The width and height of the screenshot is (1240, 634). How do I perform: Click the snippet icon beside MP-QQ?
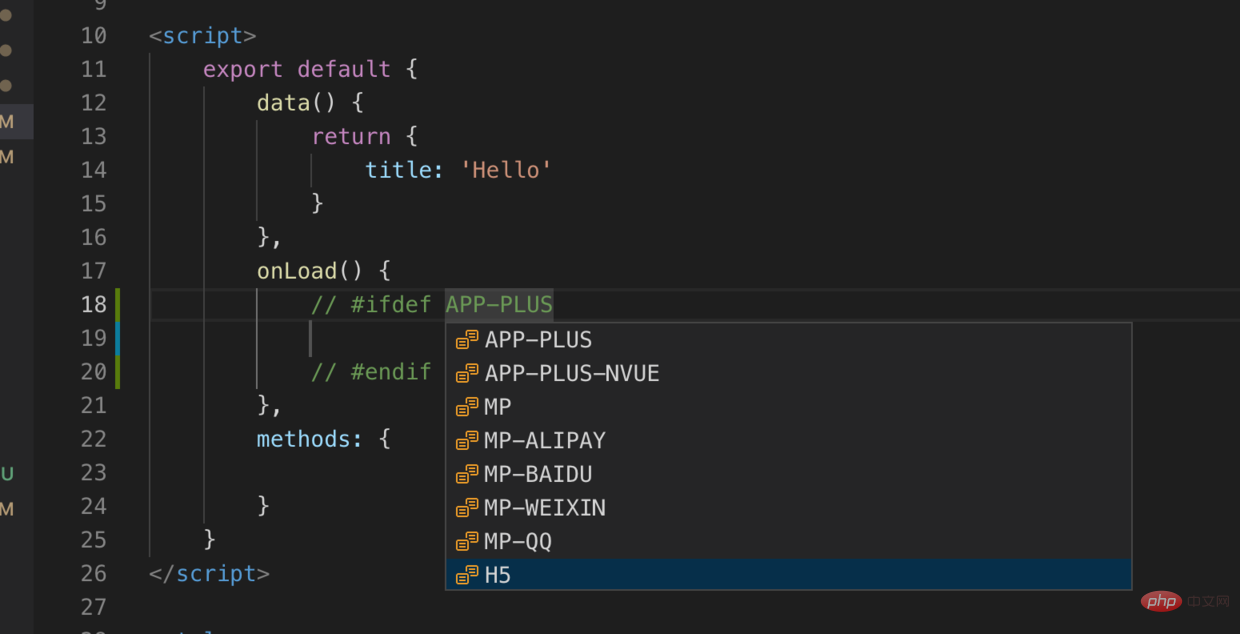[x=467, y=542]
